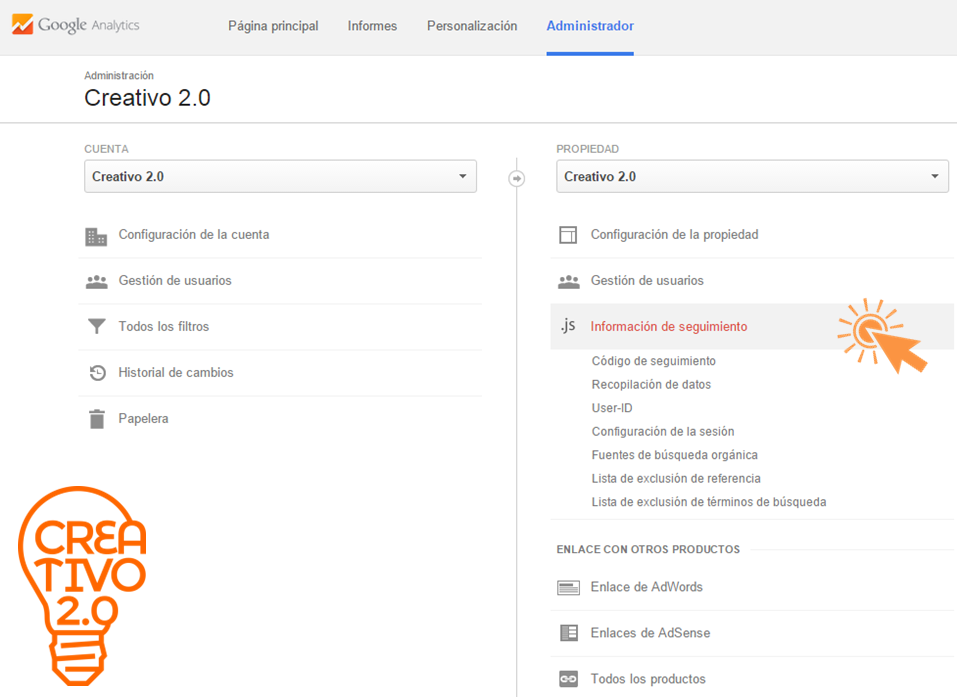The image size is (957, 697).
Task: Click the AdWords link icon
Action: [568, 587]
